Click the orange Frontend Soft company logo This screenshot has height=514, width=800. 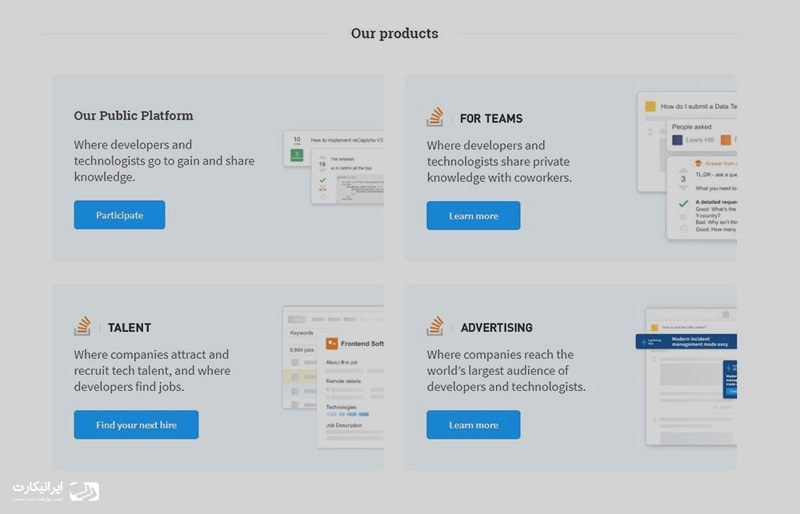332,344
